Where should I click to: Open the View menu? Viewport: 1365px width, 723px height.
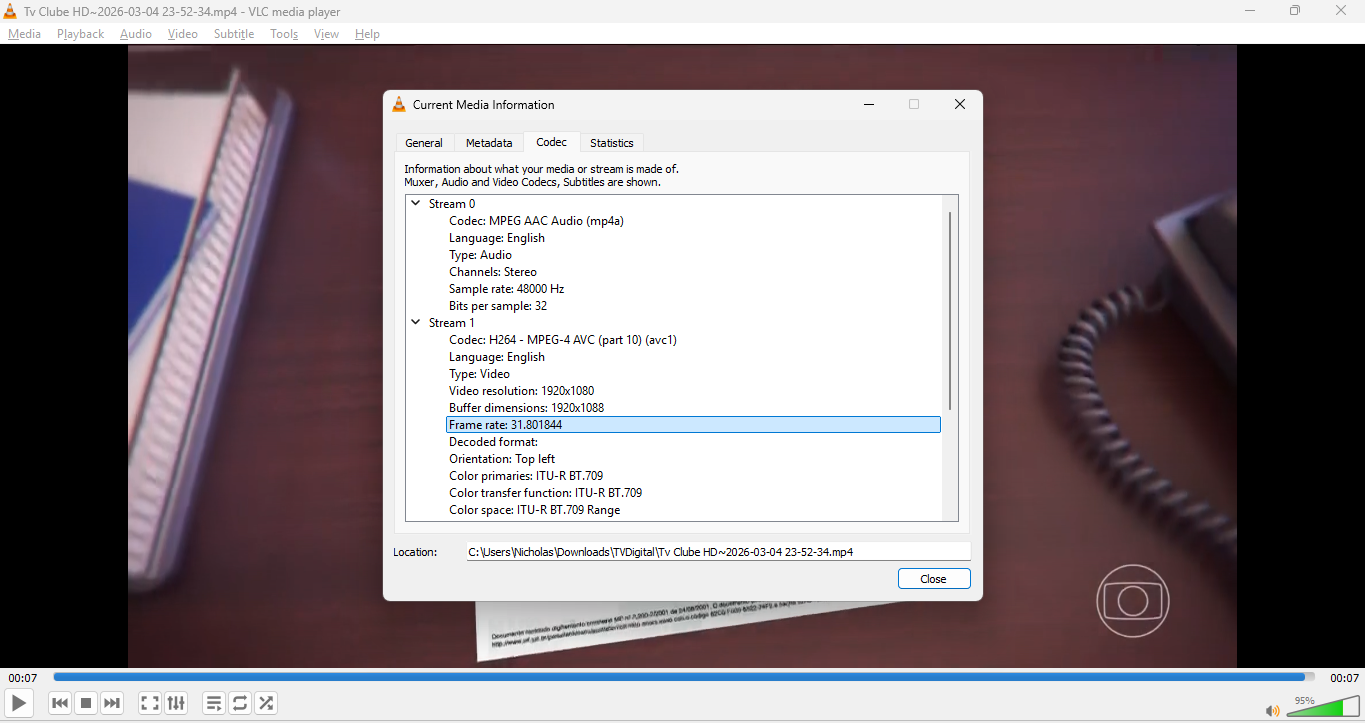(327, 33)
